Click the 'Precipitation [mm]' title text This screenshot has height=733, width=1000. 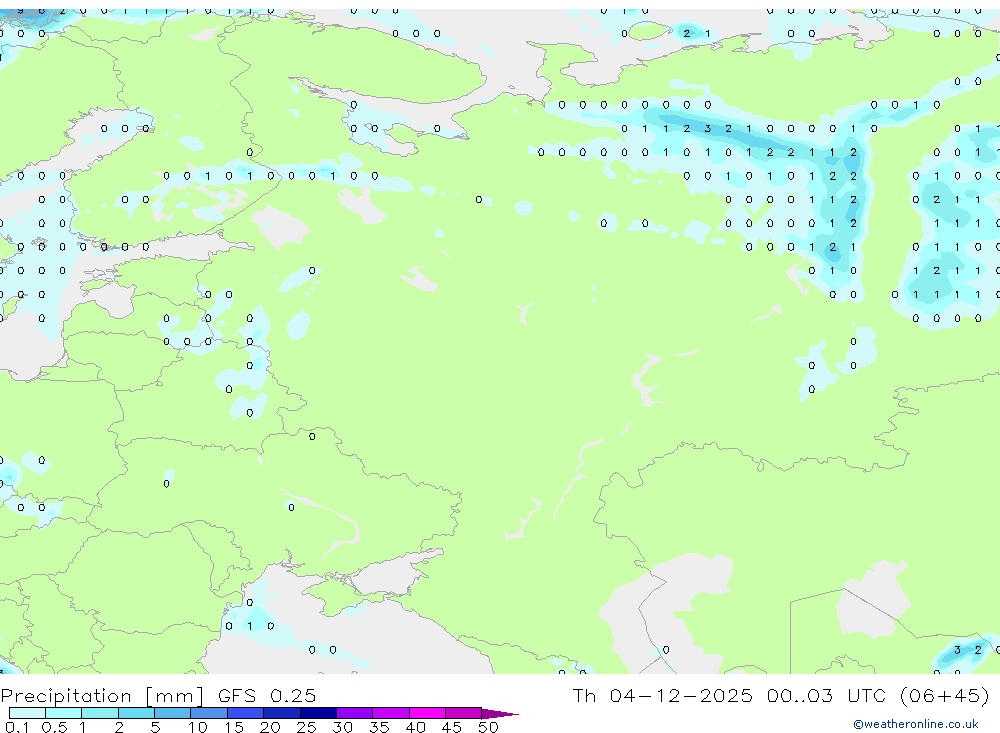[x=102, y=696]
